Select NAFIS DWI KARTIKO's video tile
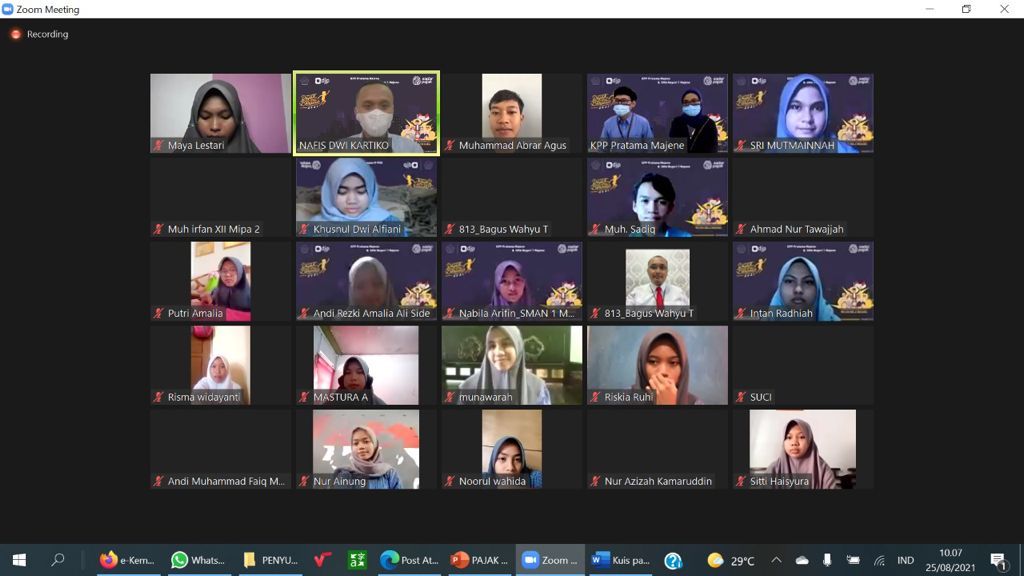The width and height of the screenshot is (1024, 576). pos(367,112)
